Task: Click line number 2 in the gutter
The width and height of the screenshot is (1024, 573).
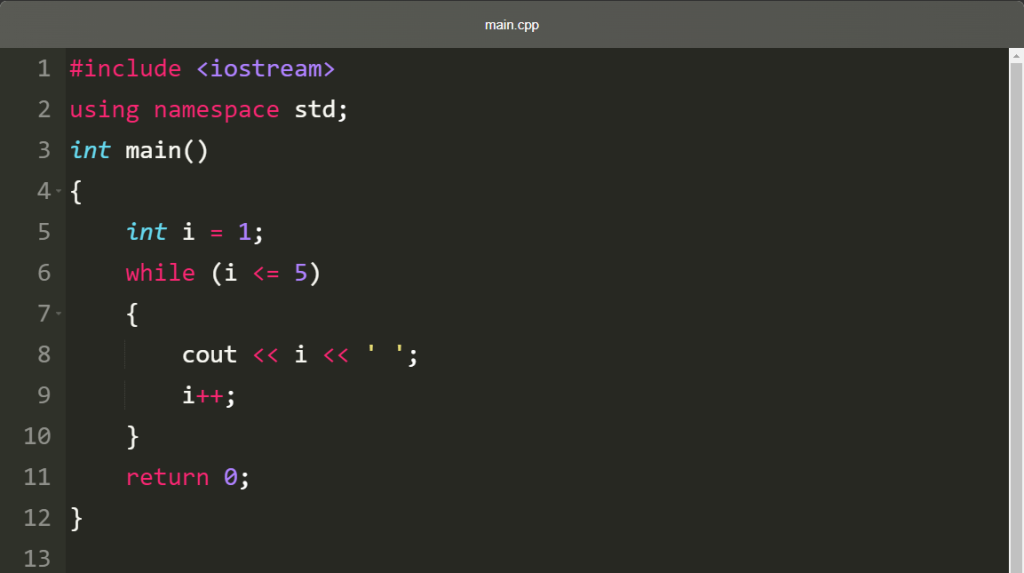Action: pos(44,109)
